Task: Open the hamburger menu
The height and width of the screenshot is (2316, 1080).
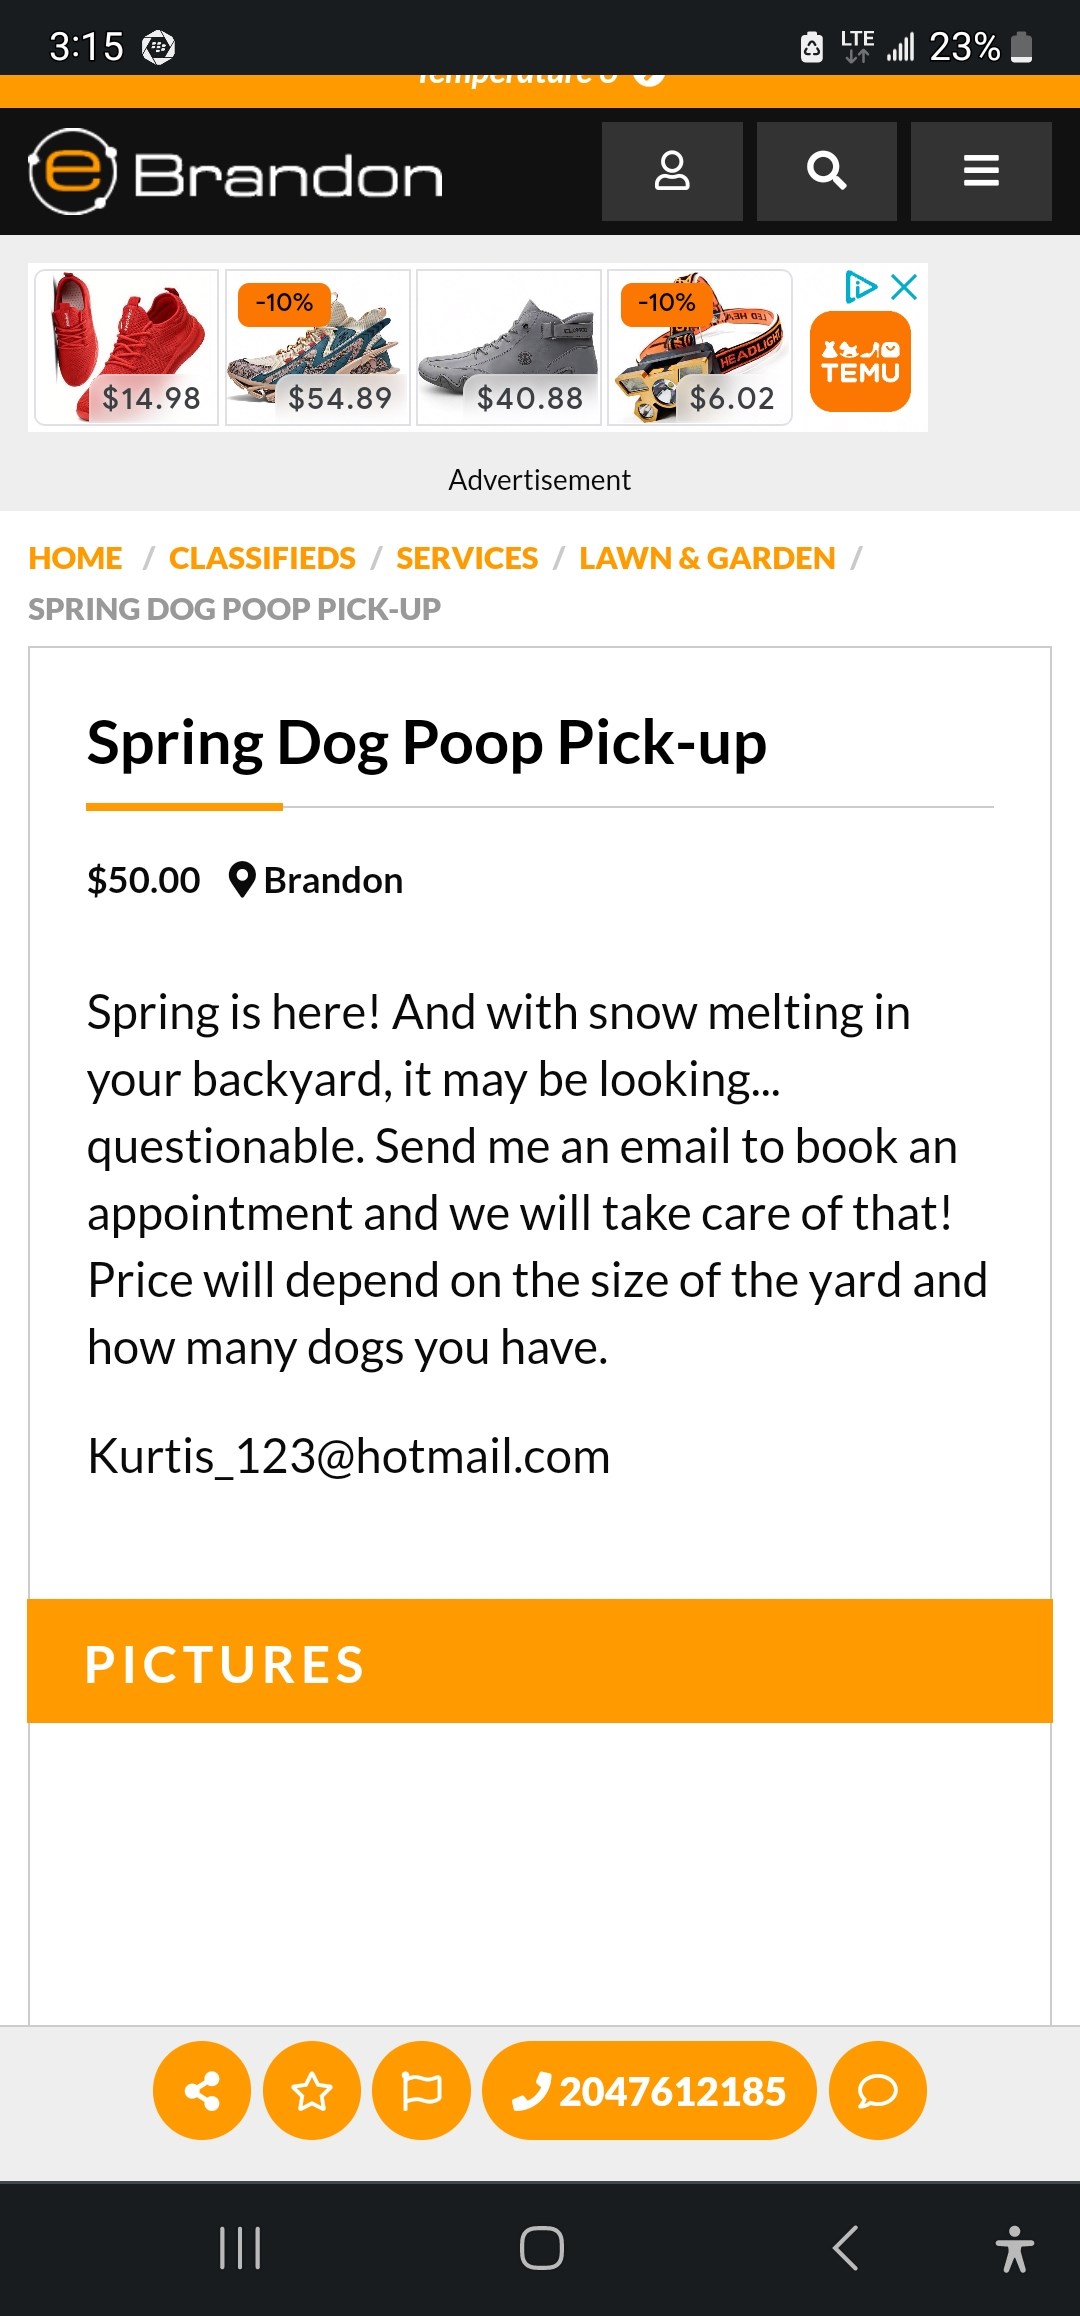Action: (981, 171)
